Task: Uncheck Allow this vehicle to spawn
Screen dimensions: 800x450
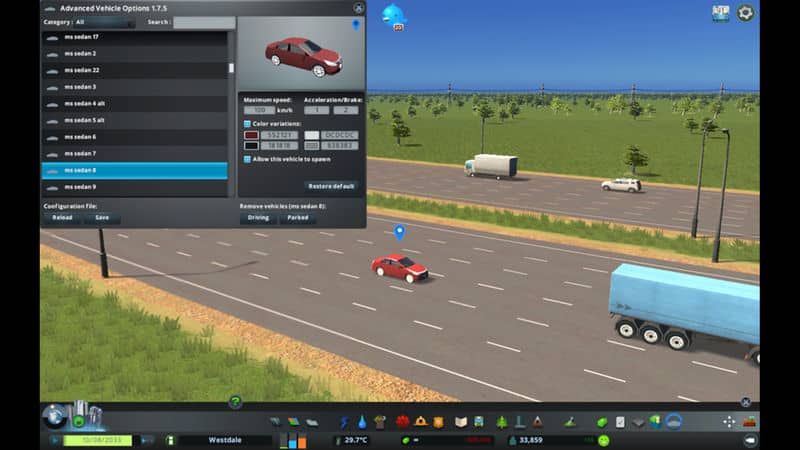Action: 248,159
